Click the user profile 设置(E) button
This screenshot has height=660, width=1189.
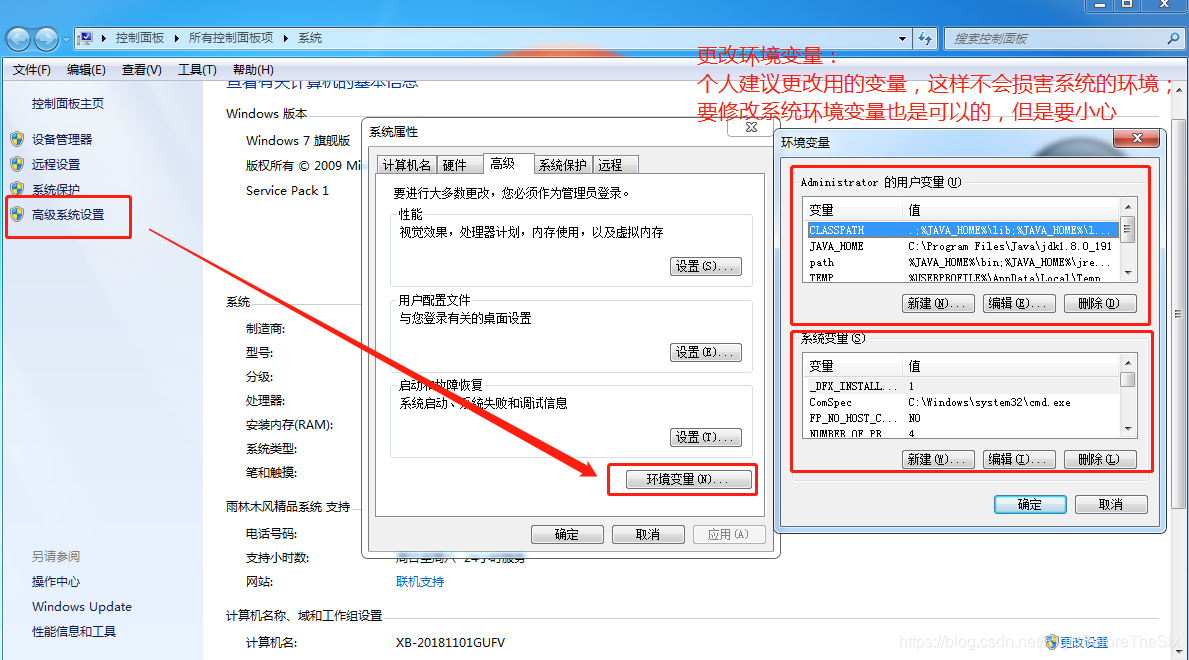(x=705, y=352)
